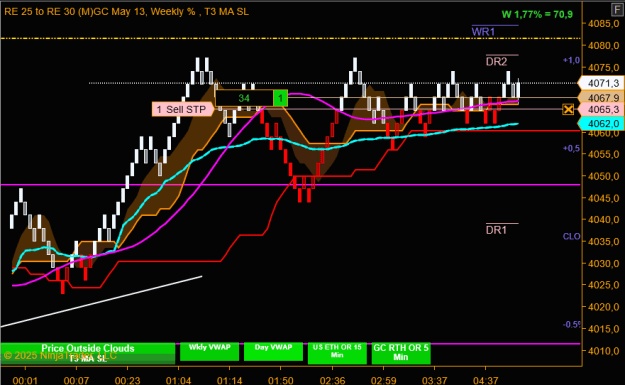Image resolution: width=625 pixels, height=385 pixels.
Task: Click the 4071,3 current price marker
Action: tap(600, 83)
